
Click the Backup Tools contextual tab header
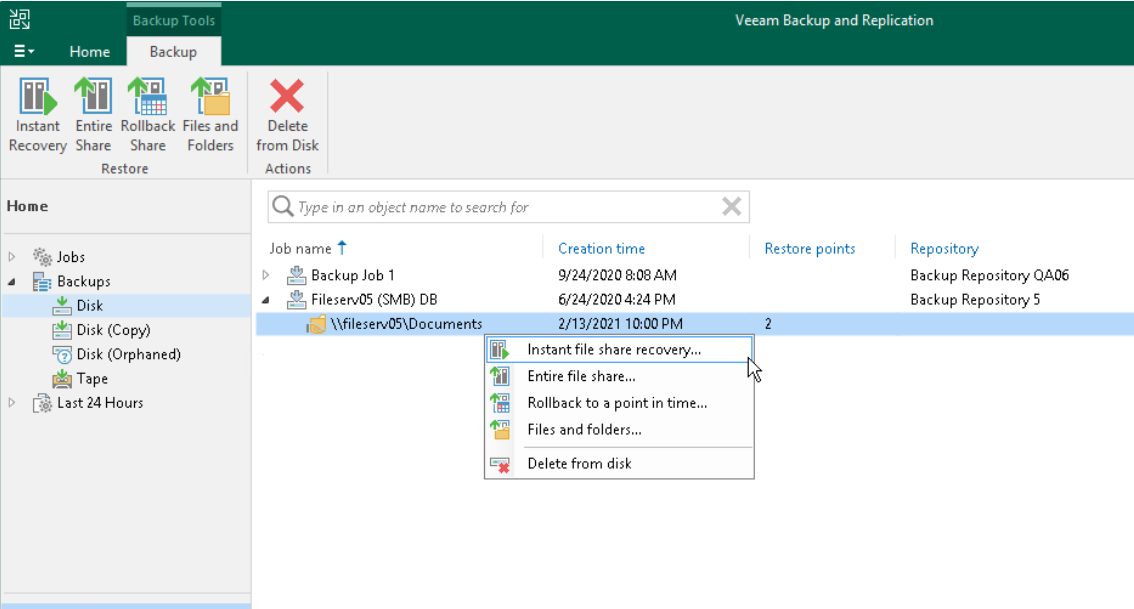point(174,20)
